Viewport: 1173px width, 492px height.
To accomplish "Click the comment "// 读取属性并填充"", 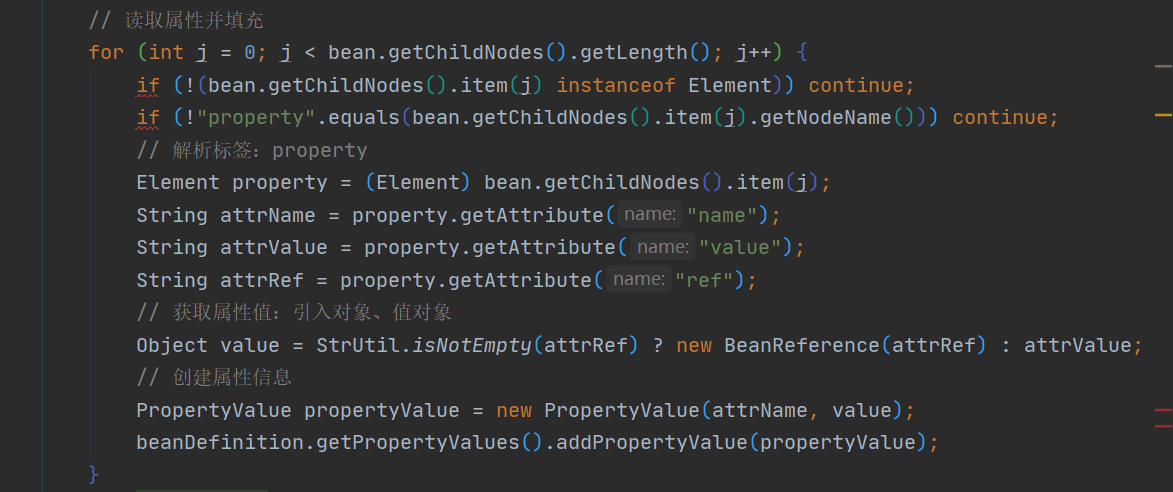I will click(x=176, y=20).
